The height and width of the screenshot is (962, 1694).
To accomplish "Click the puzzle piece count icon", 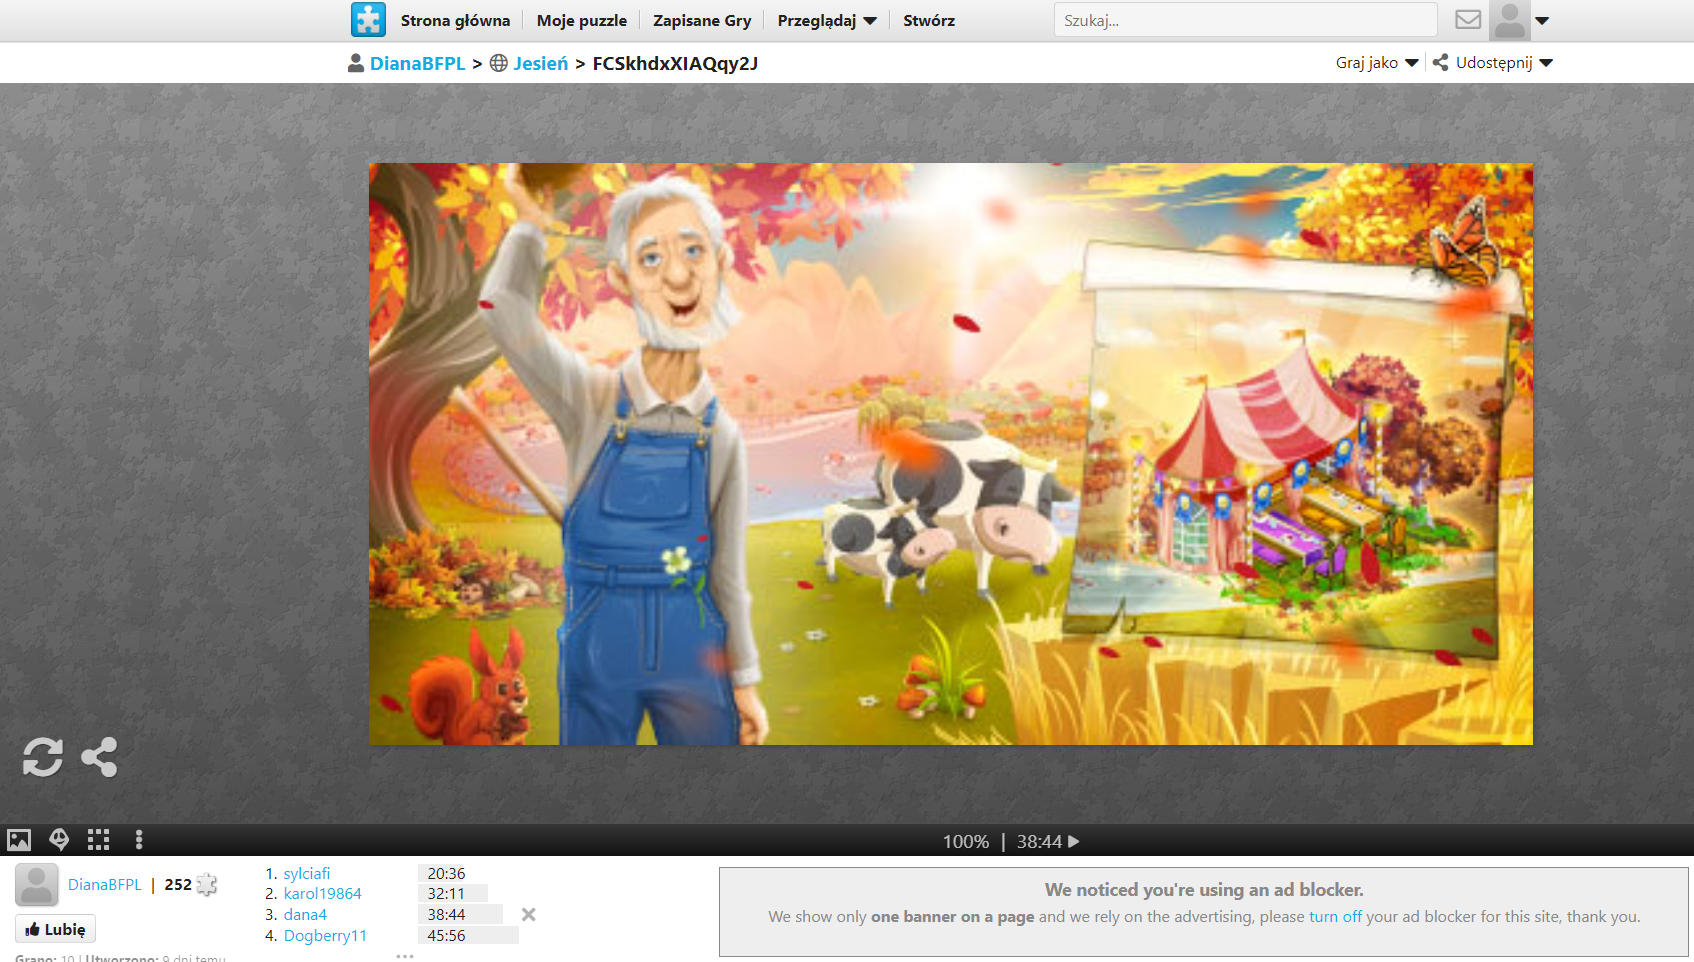I will [207, 884].
